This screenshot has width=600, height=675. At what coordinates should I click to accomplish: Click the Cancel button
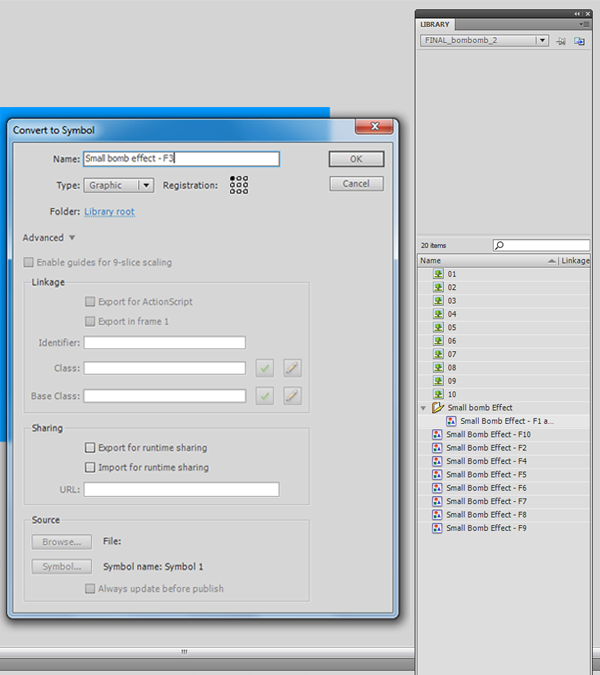(x=356, y=184)
